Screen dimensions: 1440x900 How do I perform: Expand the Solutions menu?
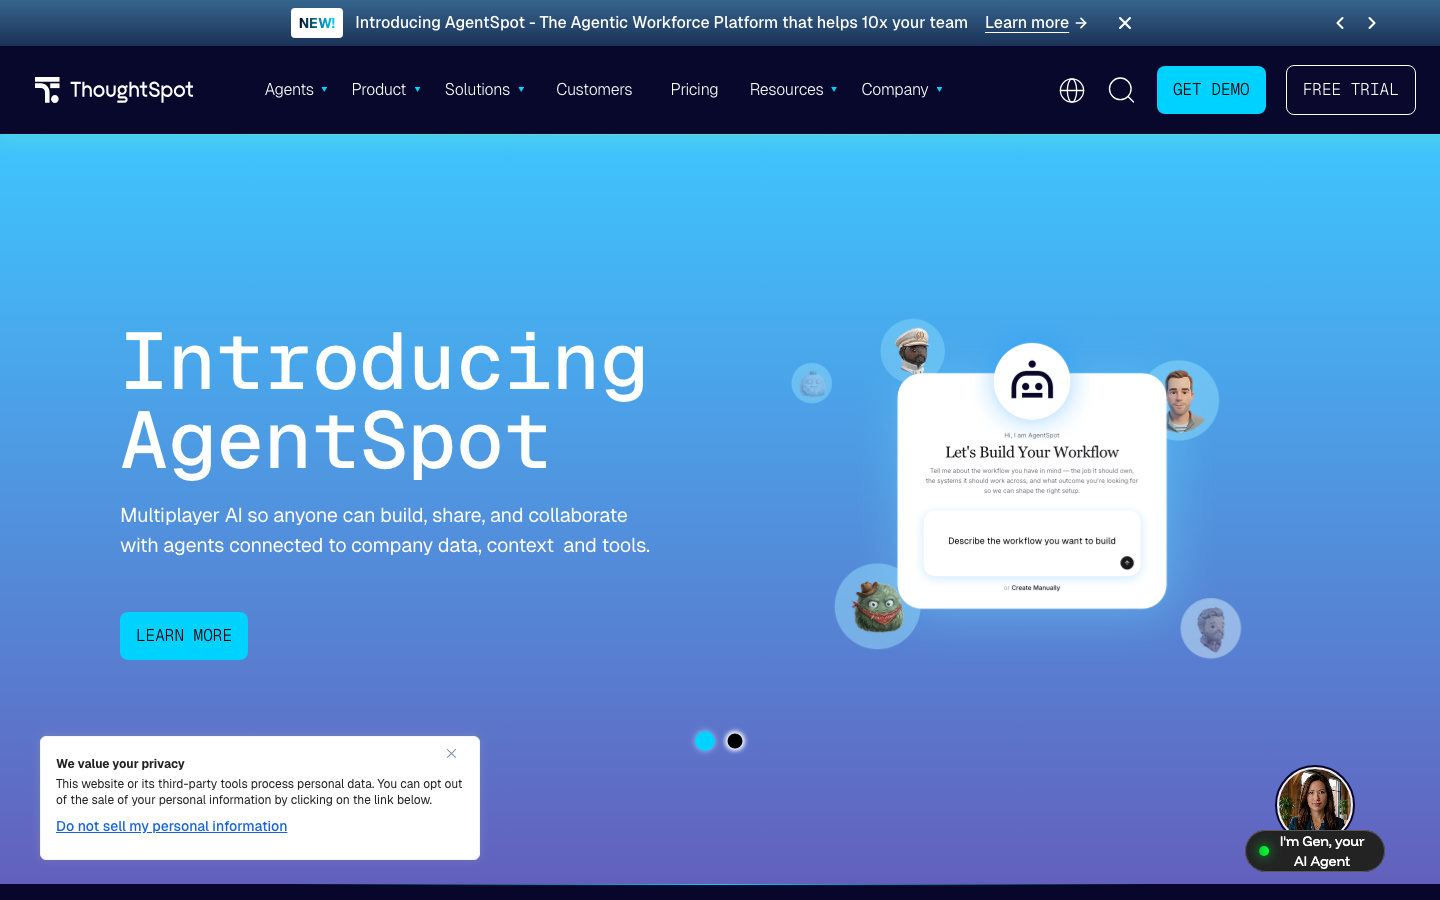pos(485,90)
